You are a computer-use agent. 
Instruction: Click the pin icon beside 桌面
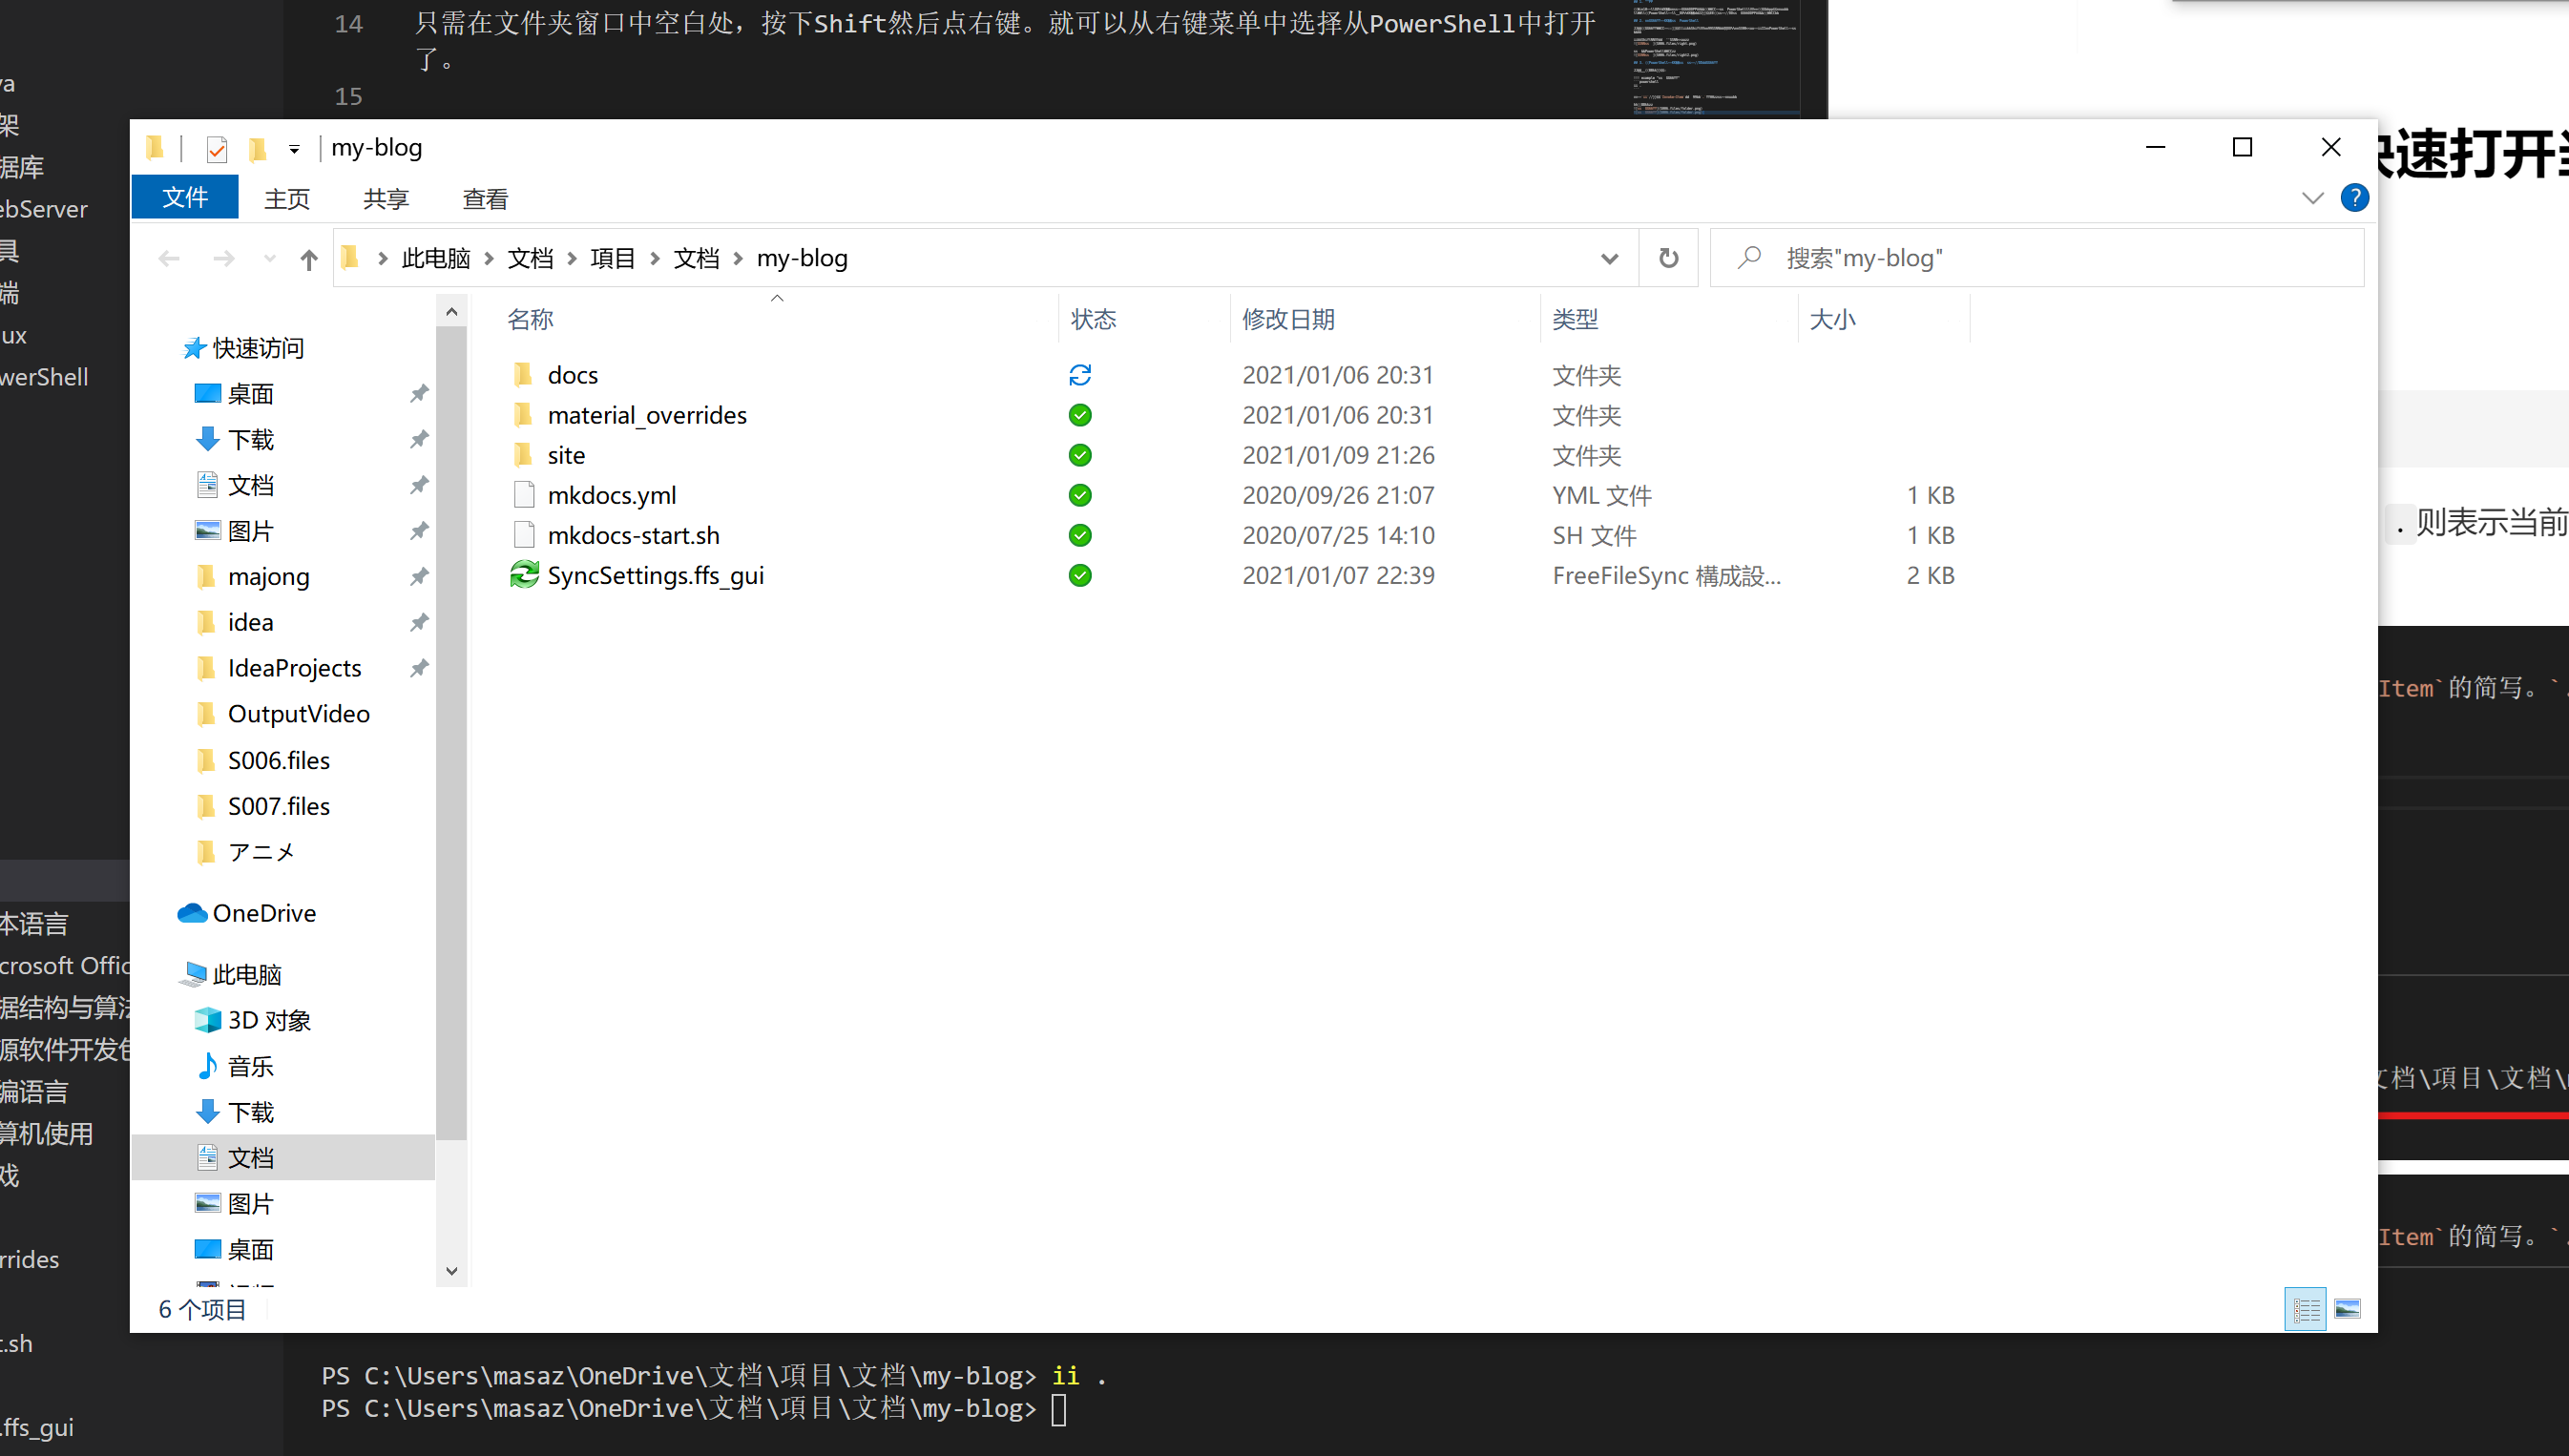tap(419, 394)
